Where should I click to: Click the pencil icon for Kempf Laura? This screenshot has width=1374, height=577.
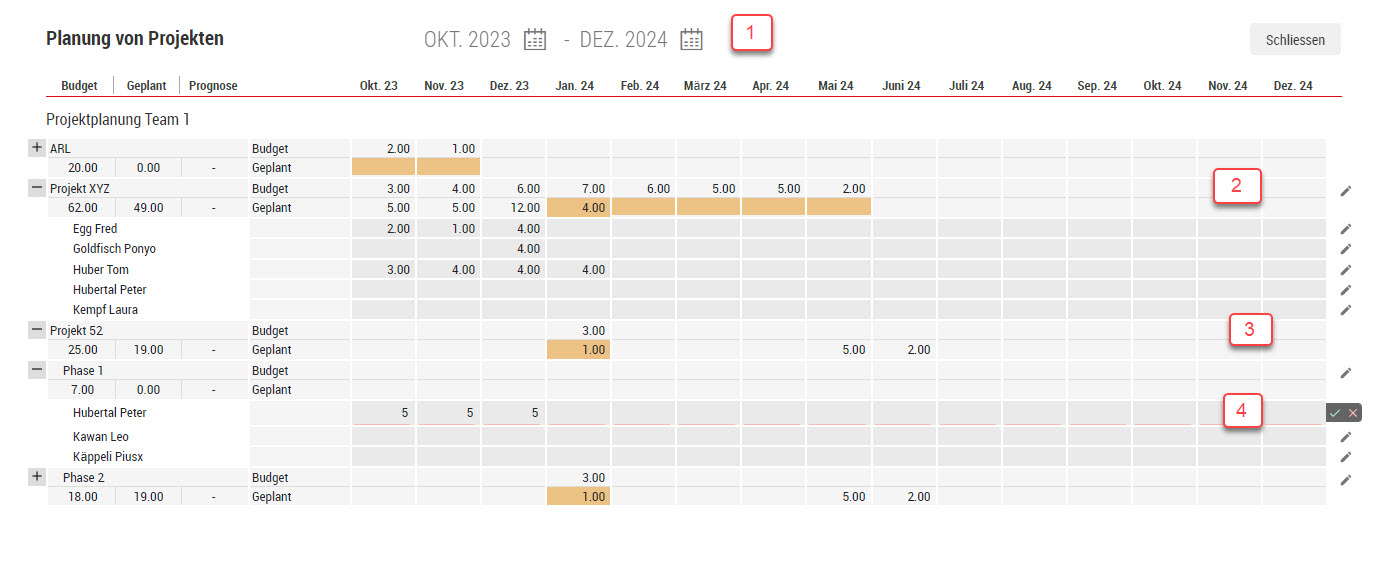coord(1346,310)
